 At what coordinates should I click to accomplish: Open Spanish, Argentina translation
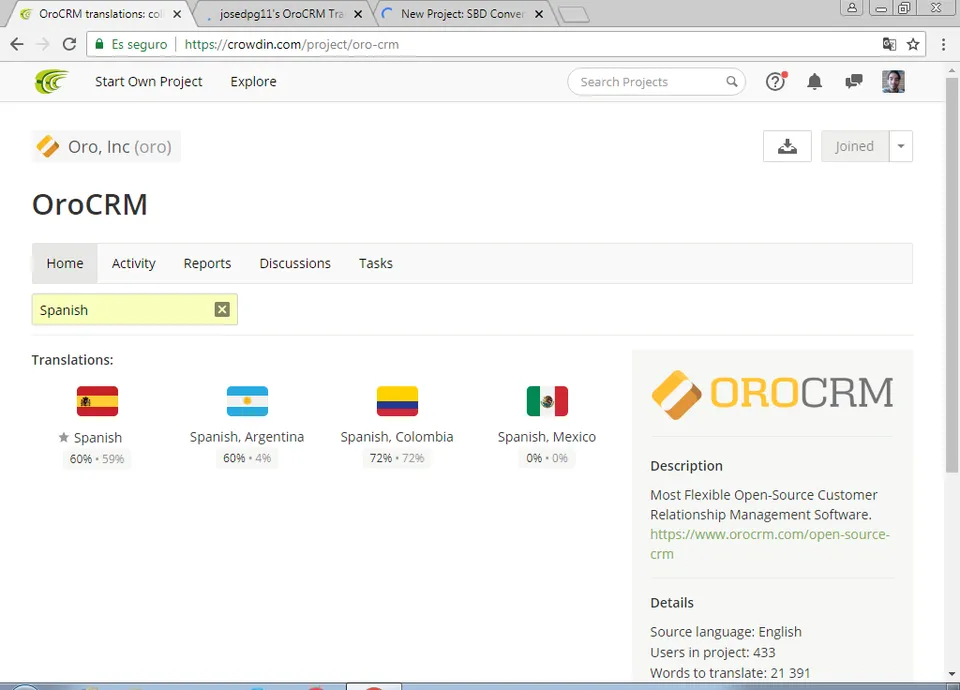tap(247, 437)
